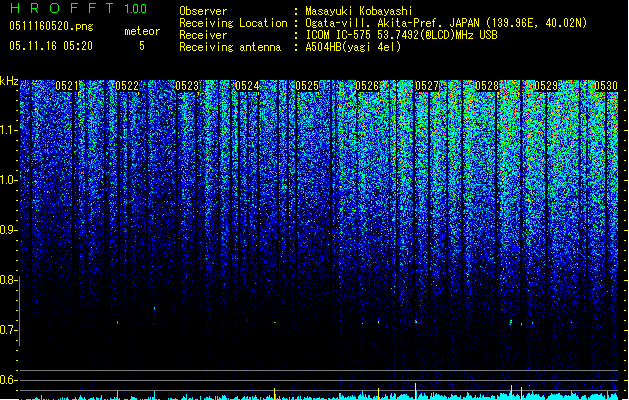Click the meteor echo dot under 0527
Image resolution: width=629 pixels, height=400 pixels.
pyautogui.click(x=416, y=321)
